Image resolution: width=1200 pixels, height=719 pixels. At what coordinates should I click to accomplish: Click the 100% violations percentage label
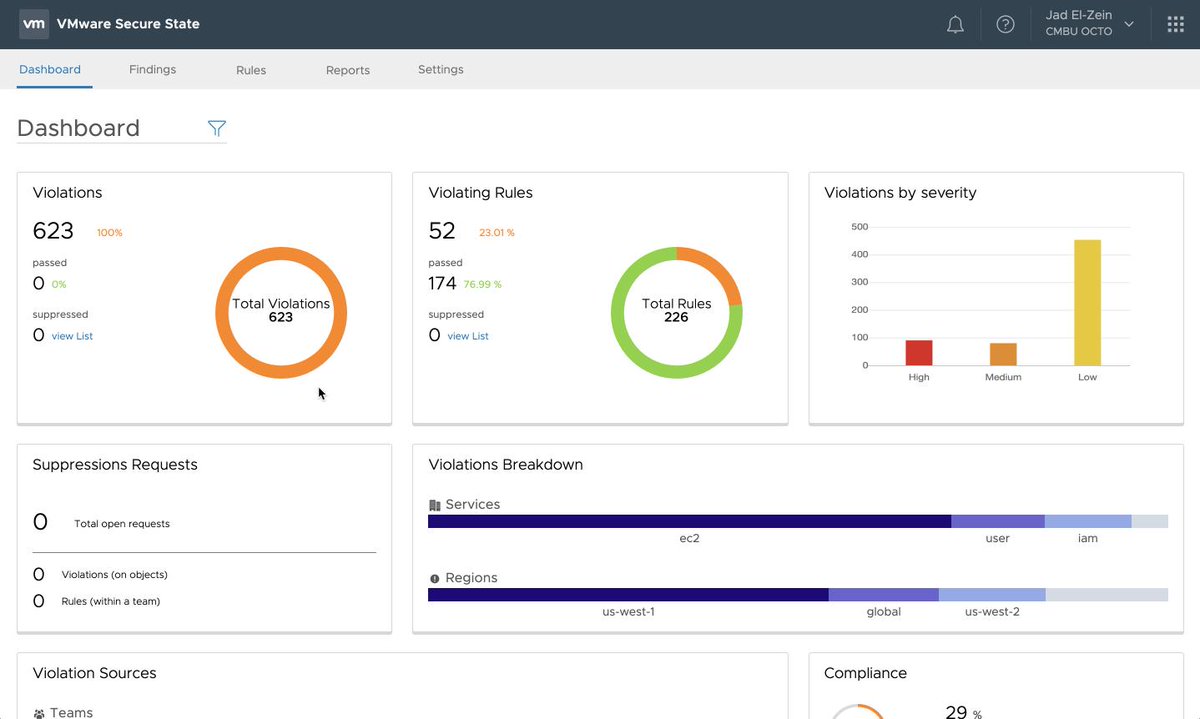click(110, 233)
